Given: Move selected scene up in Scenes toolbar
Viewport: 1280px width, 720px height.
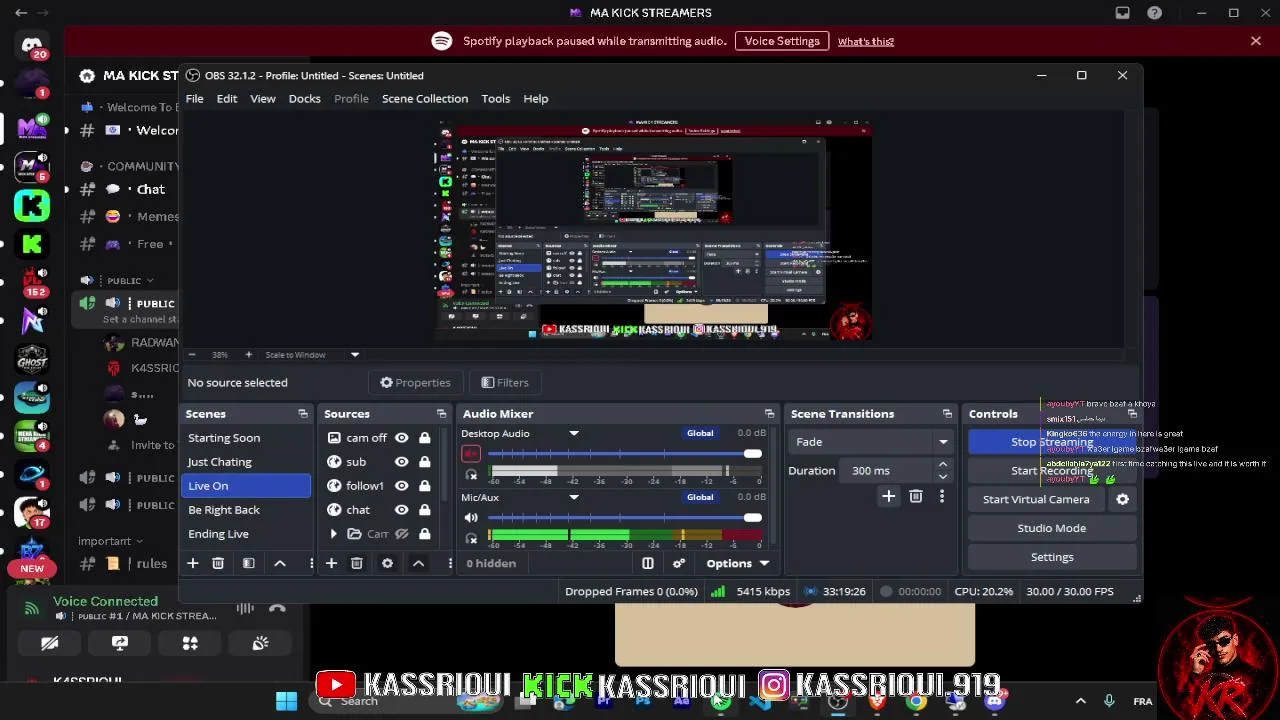Looking at the screenshot, I should coord(280,563).
